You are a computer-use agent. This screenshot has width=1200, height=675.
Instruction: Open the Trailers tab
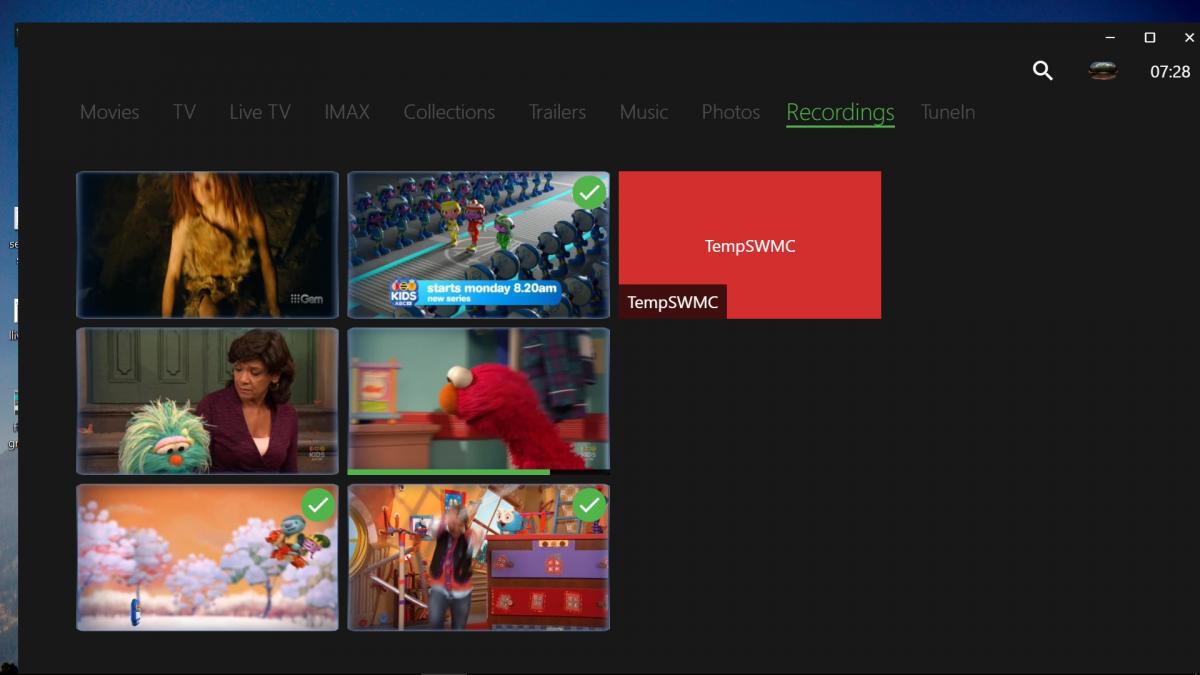(x=558, y=112)
